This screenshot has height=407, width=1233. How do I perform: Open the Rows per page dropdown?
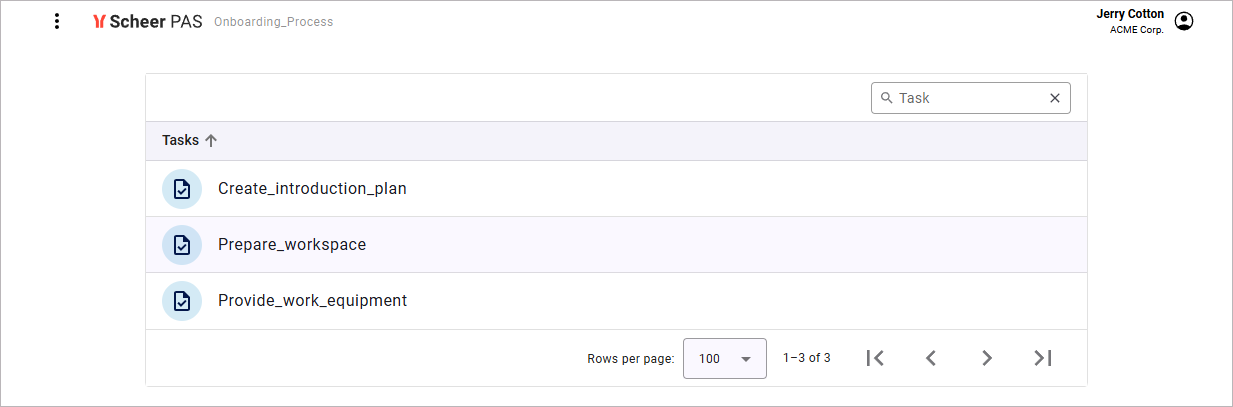724,358
